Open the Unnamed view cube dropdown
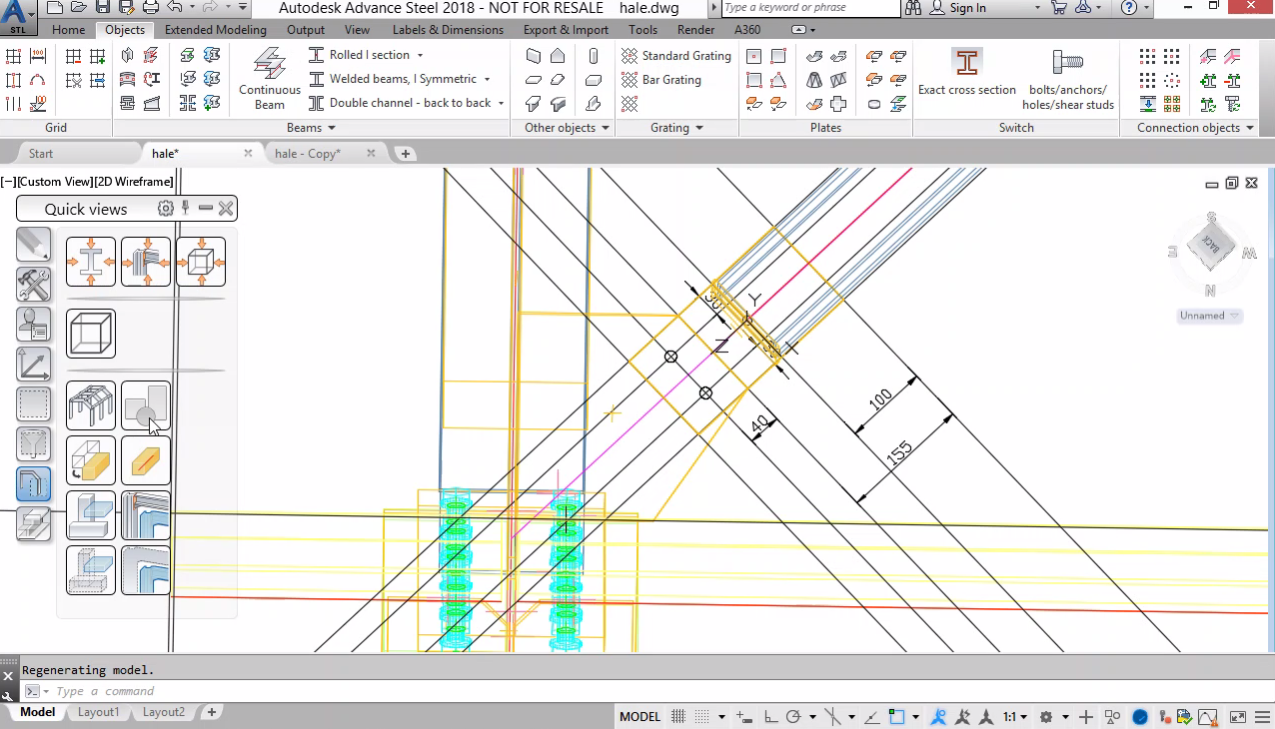The width and height of the screenshot is (1275, 729). 1209,316
